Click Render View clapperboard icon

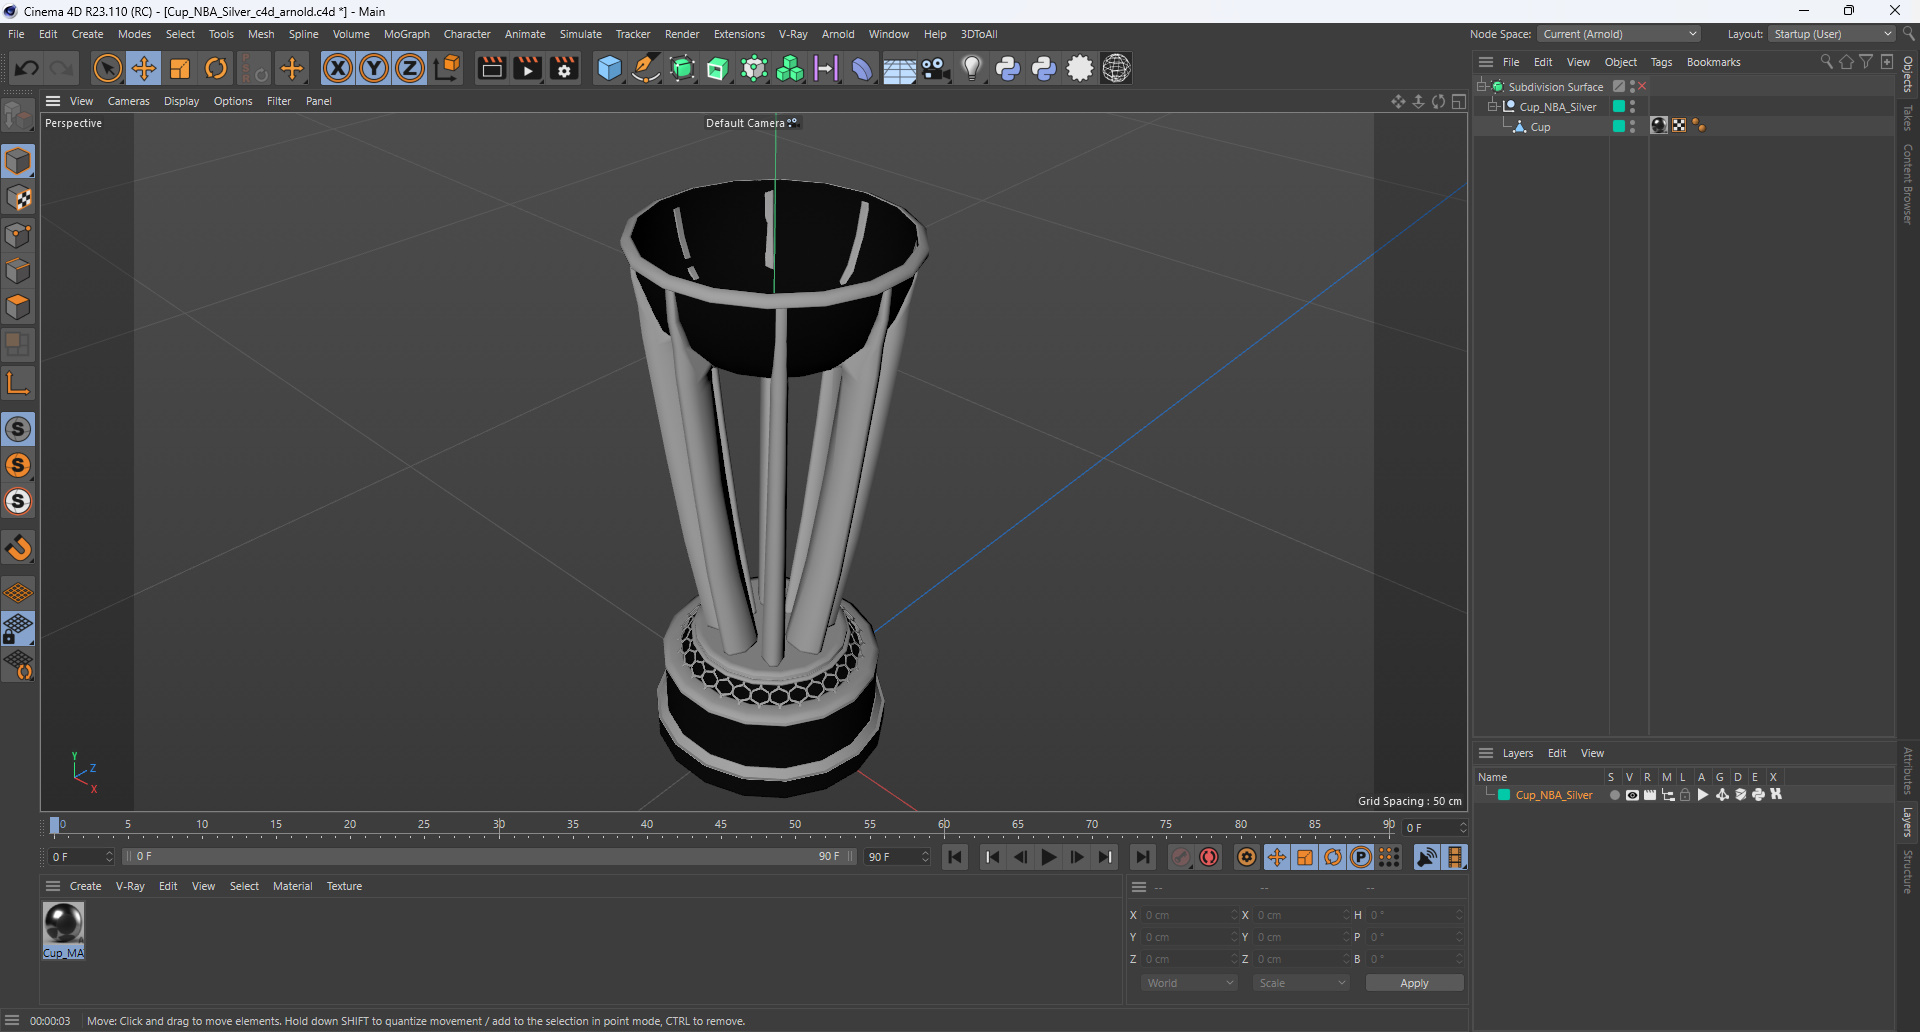[491, 68]
